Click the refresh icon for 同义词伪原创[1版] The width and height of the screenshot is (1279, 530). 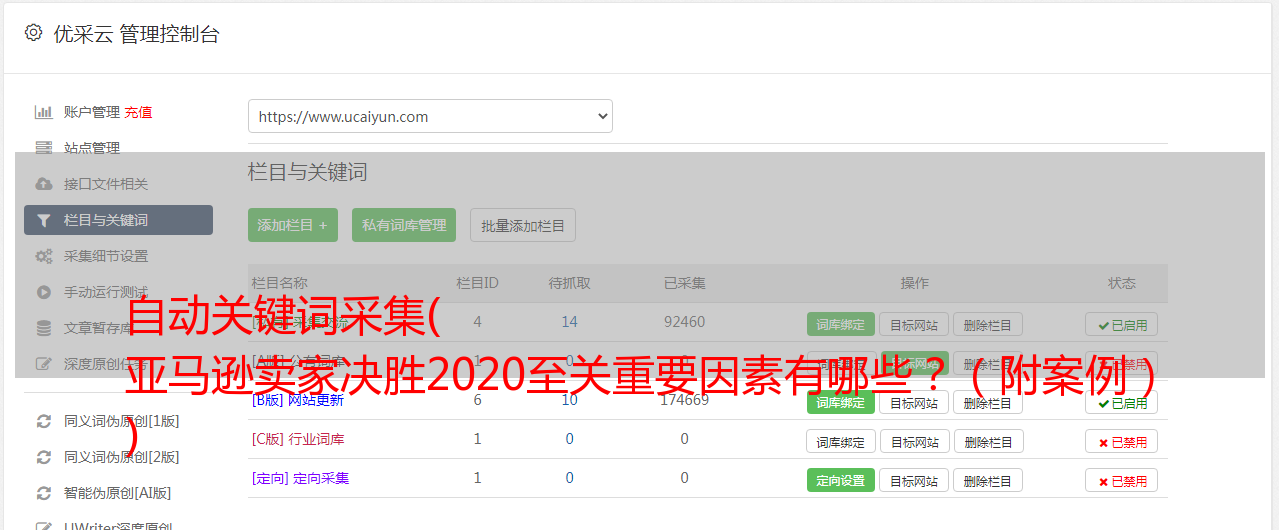click(43, 421)
